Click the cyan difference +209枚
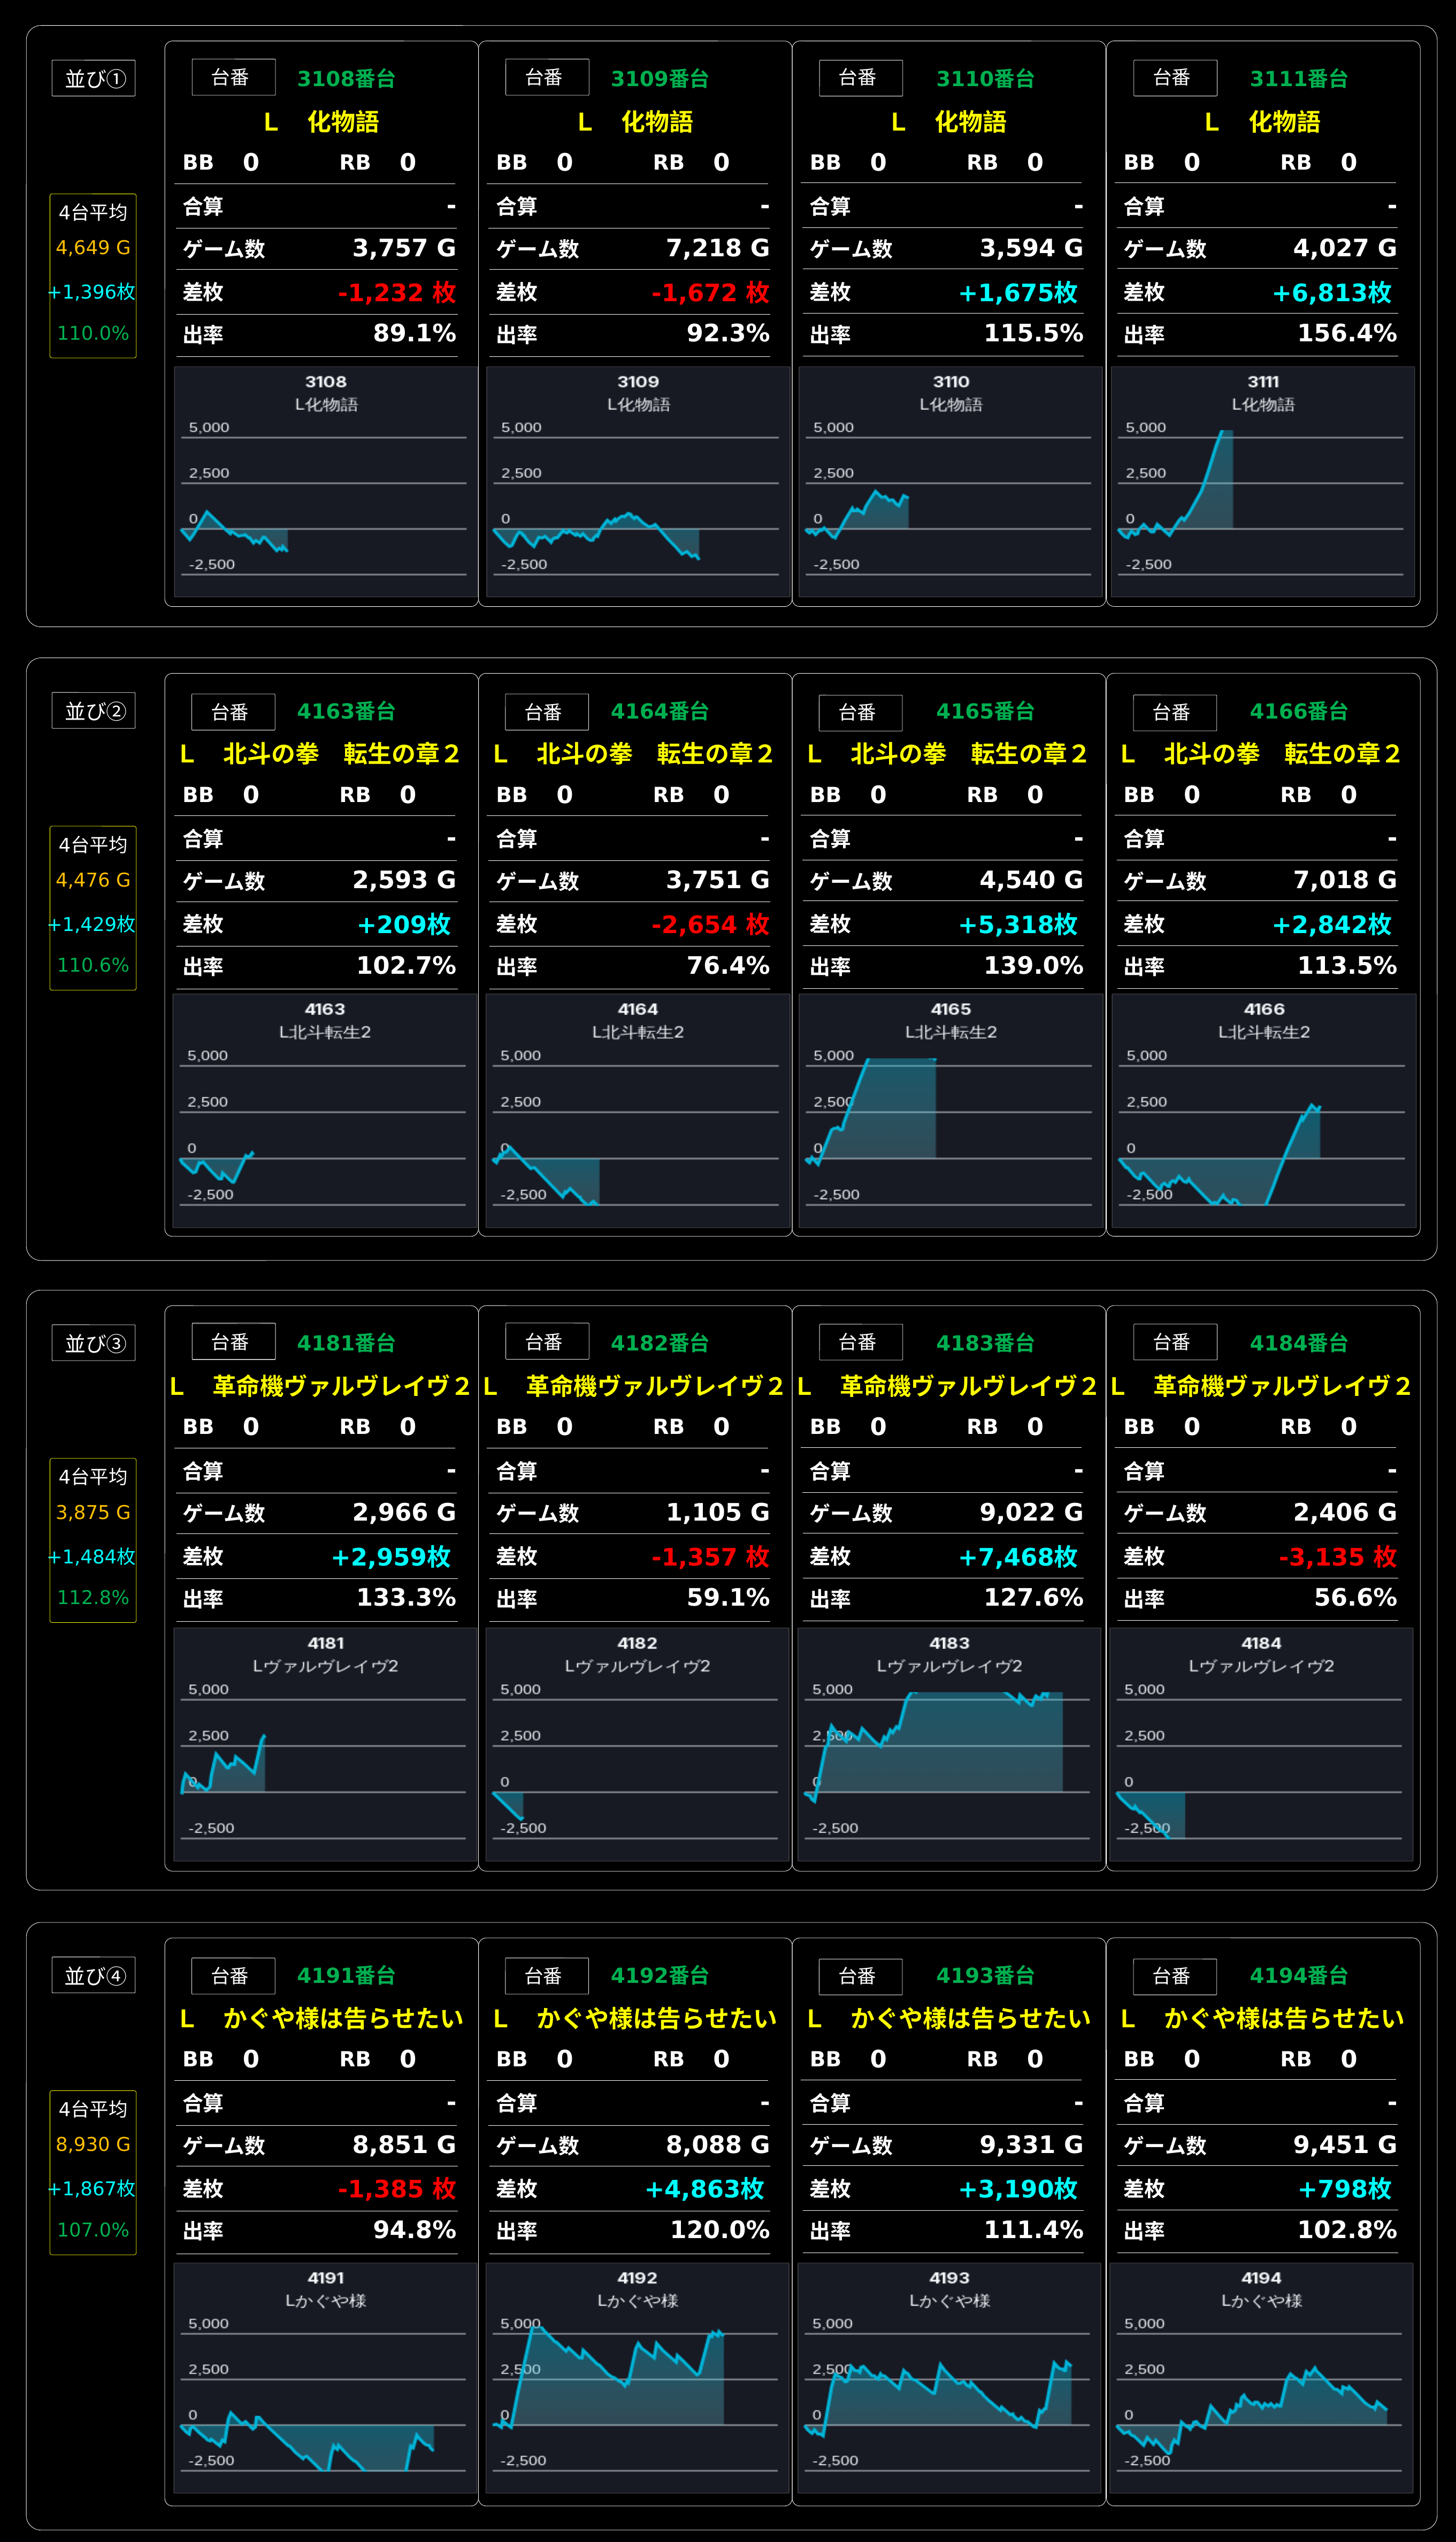The height and width of the screenshot is (2542, 1456). tap(405, 924)
